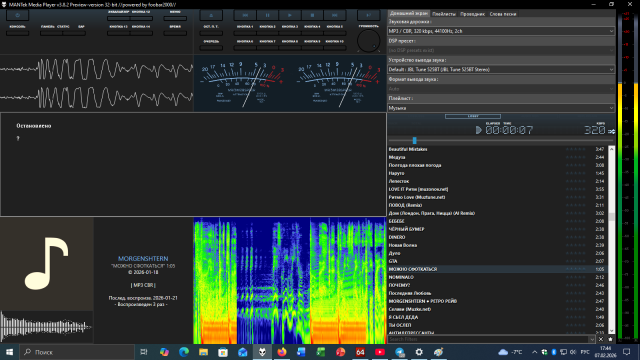Open the YouTube taskbar icon
This screenshot has height=360, width=640.
[380, 352]
